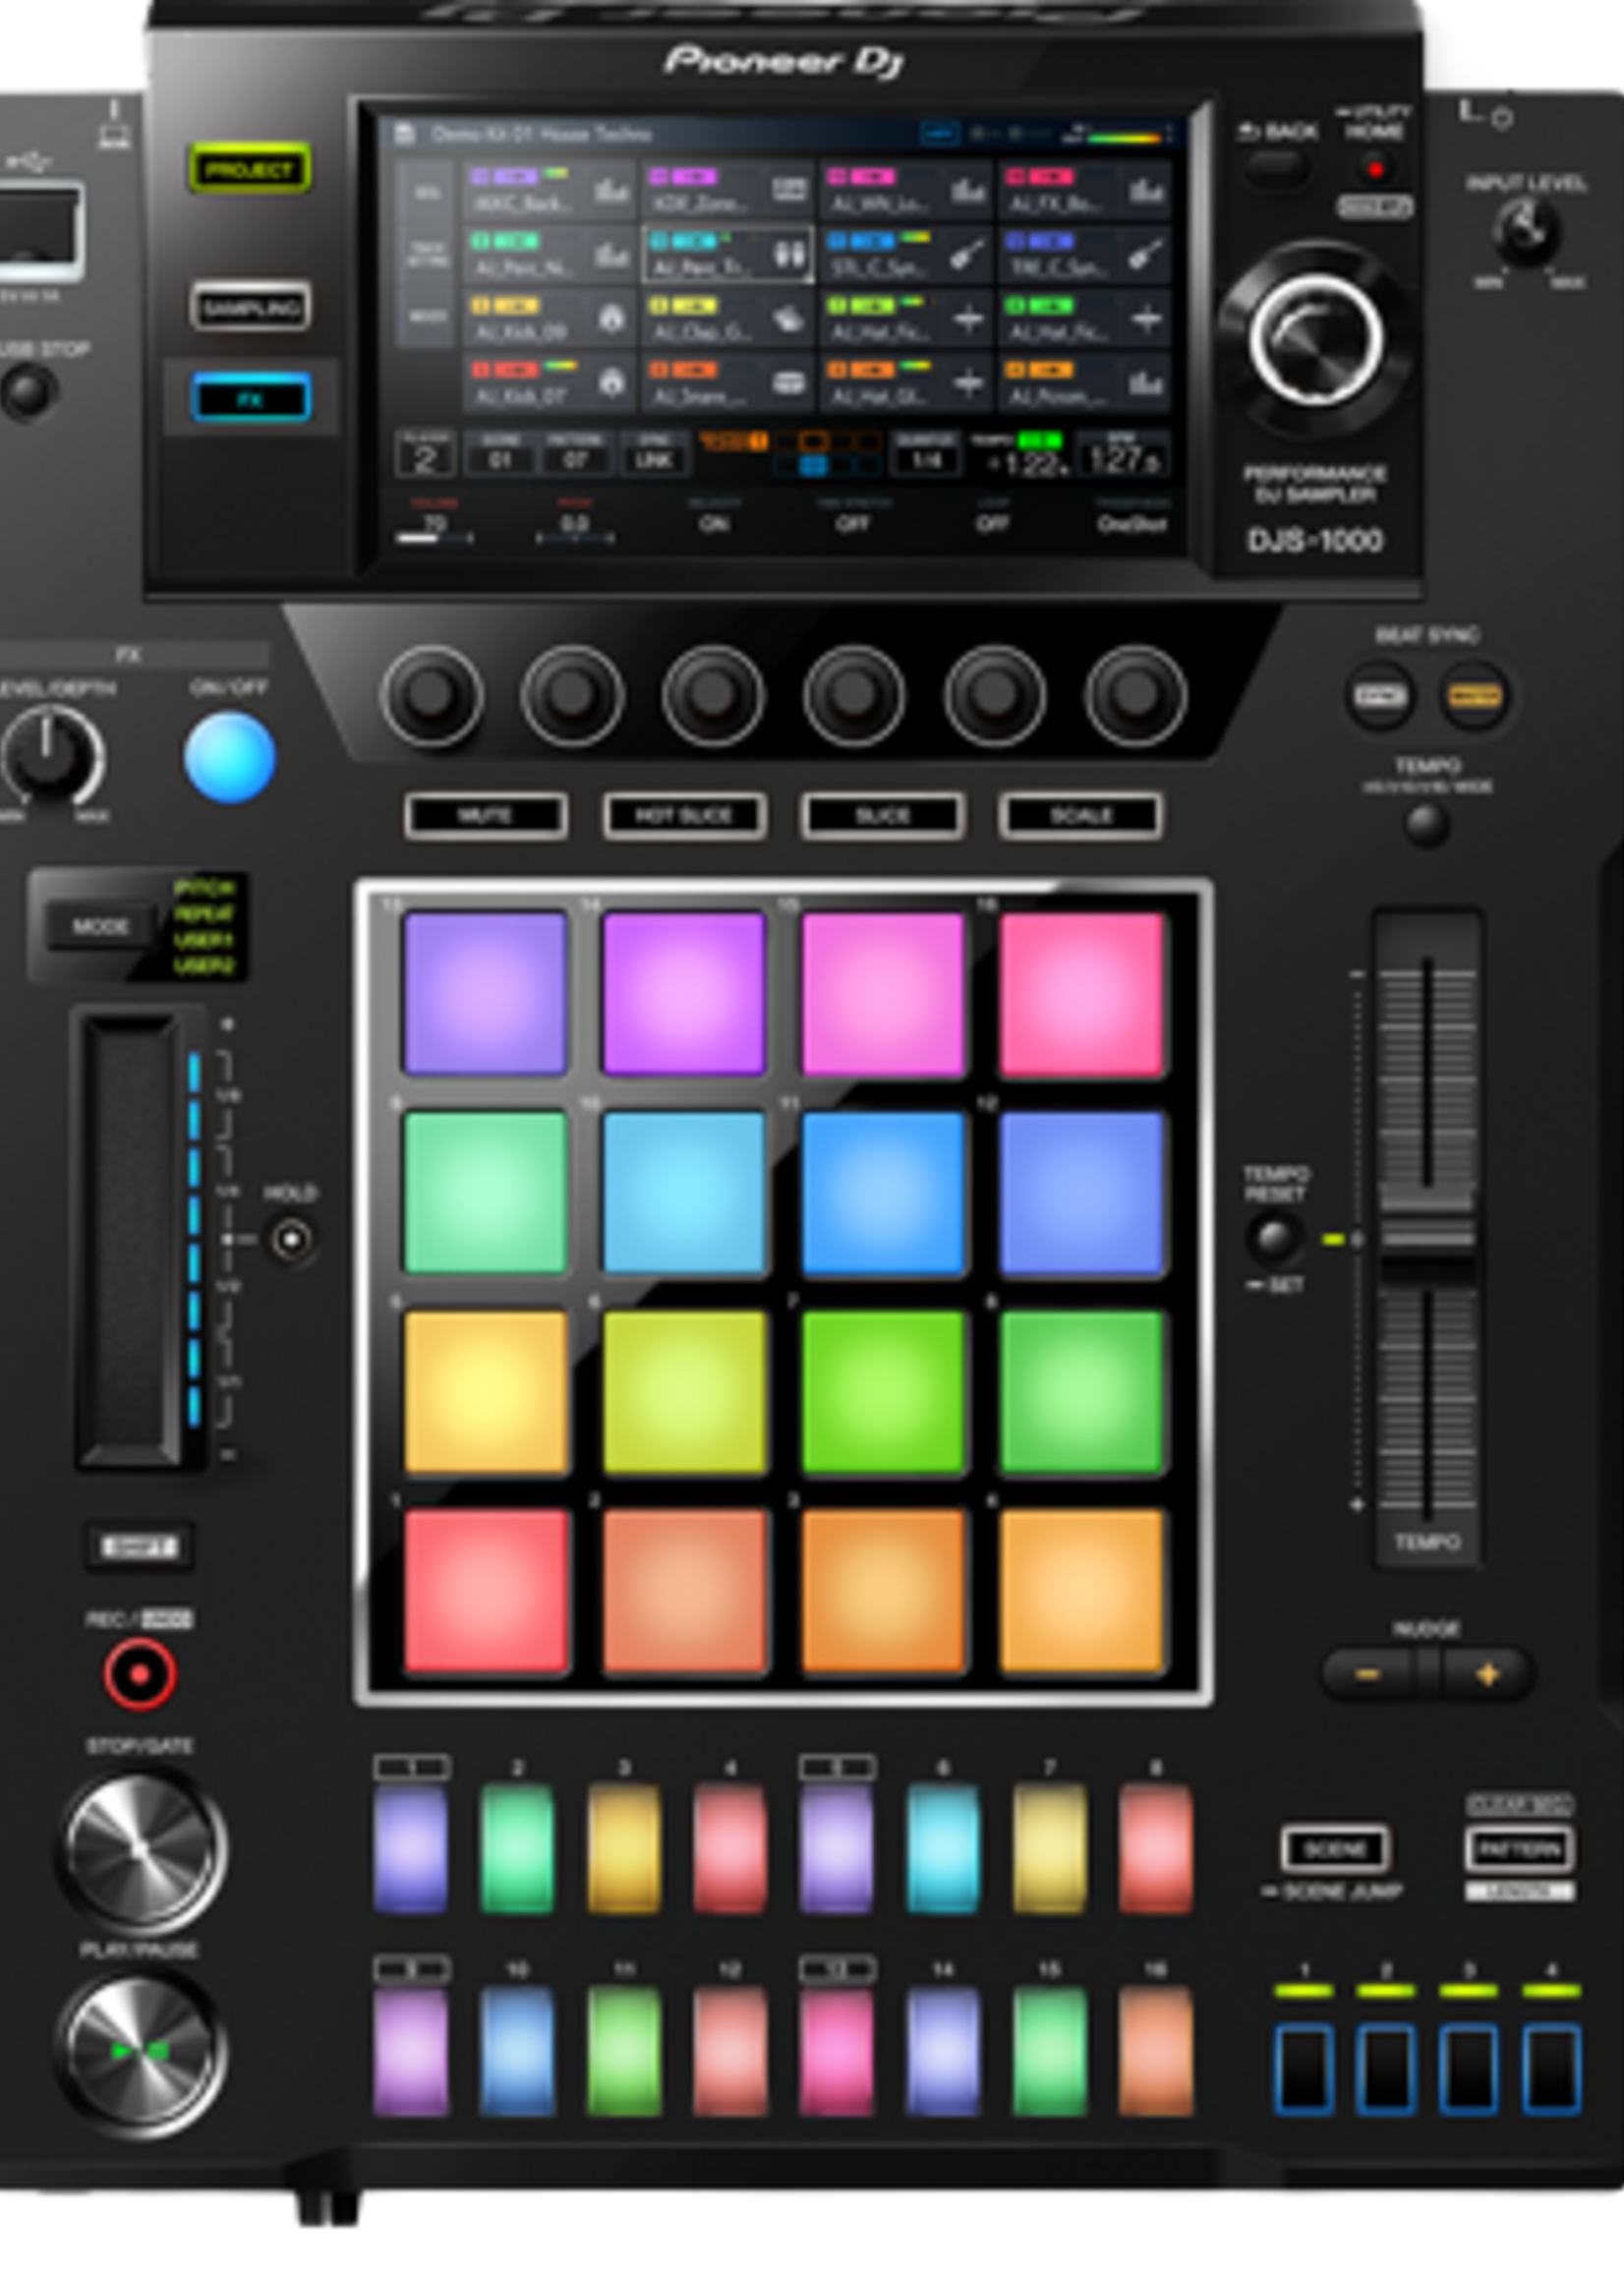1624x2274 pixels.
Task: Tap the BPM 127.5 display
Action: (x=1125, y=454)
